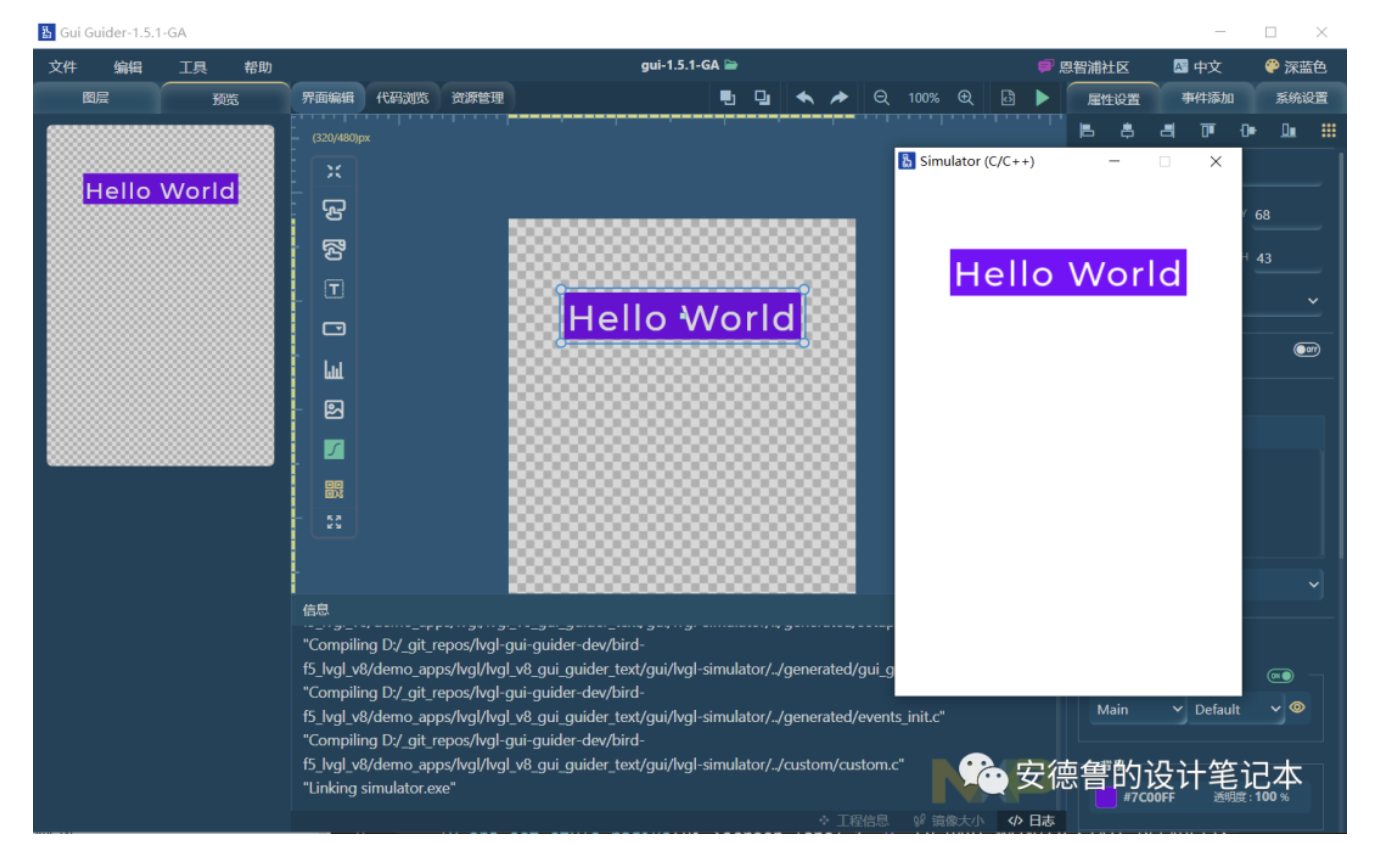Image resolution: width=1390 pixels, height=844 pixels.
Task: Open the project folder icon next to title
Action: point(731,65)
